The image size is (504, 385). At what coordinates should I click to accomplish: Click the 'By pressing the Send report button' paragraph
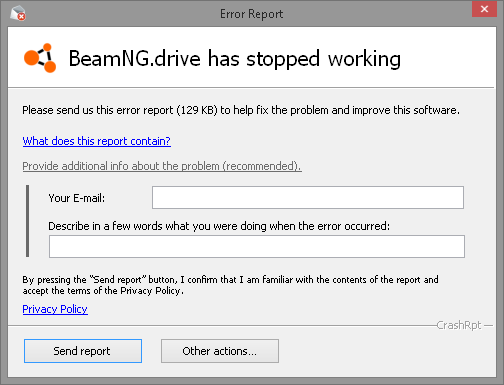(230, 285)
